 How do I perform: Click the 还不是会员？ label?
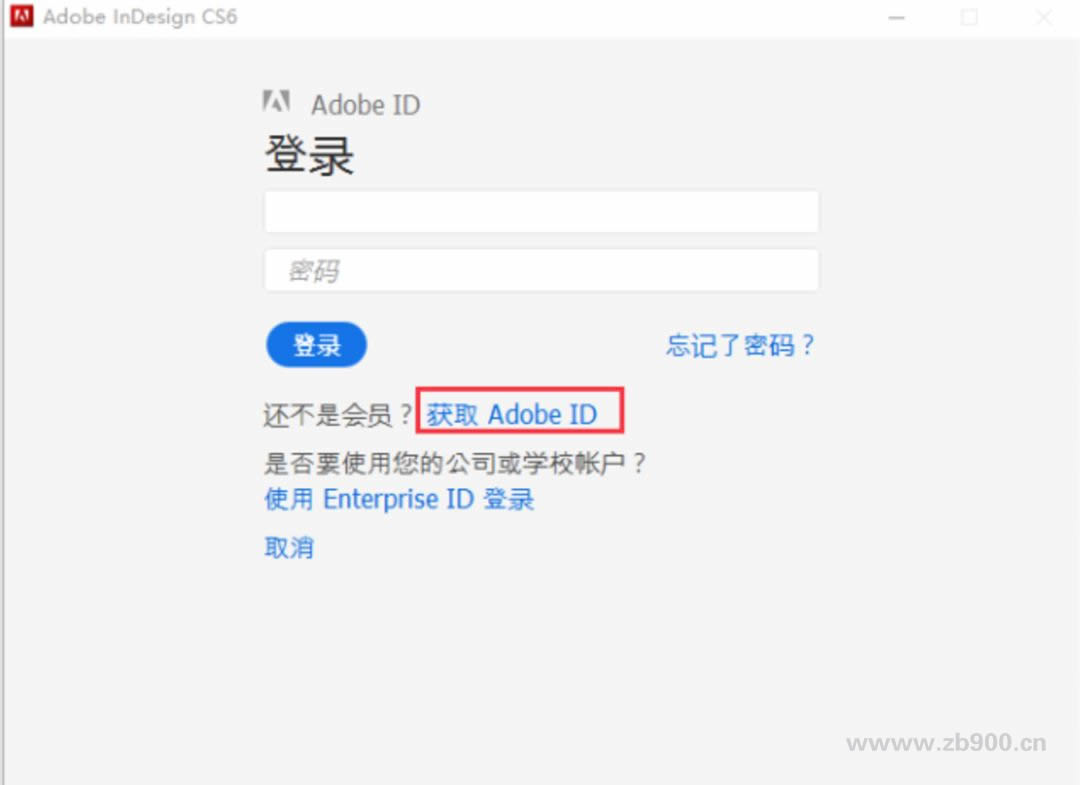click(x=338, y=415)
